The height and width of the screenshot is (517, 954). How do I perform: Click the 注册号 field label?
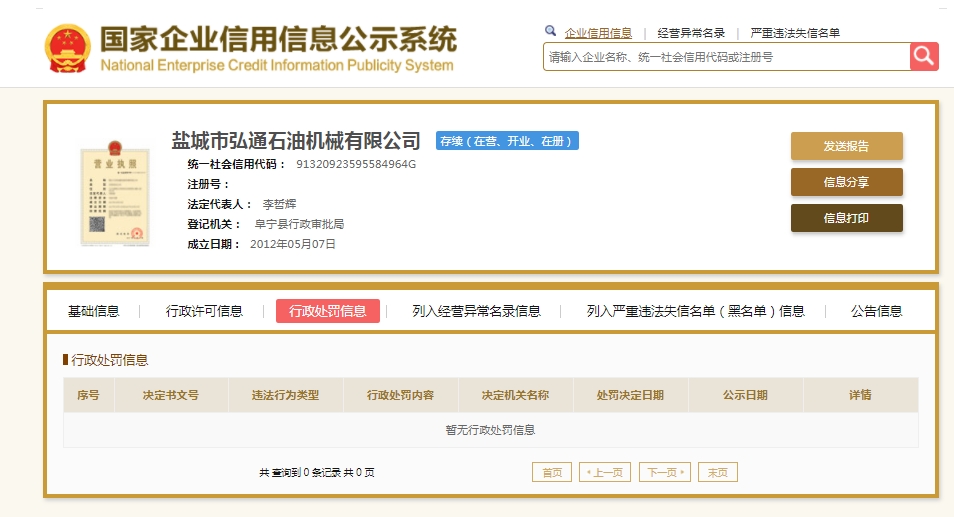click(x=209, y=184)
